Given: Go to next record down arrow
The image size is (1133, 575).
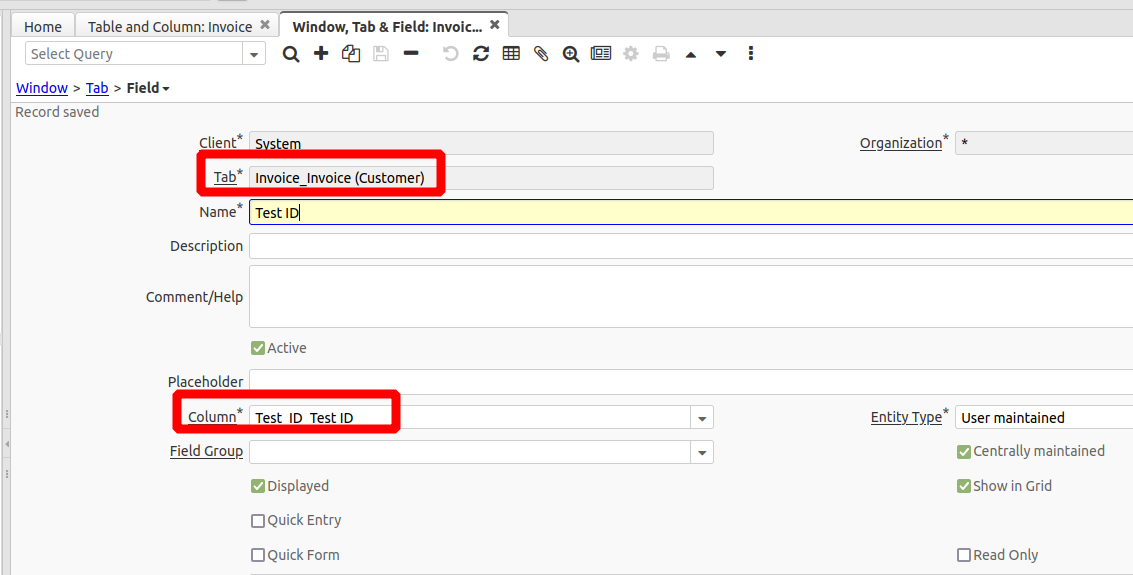Looking at the screenshot, I should coord(721,54).
